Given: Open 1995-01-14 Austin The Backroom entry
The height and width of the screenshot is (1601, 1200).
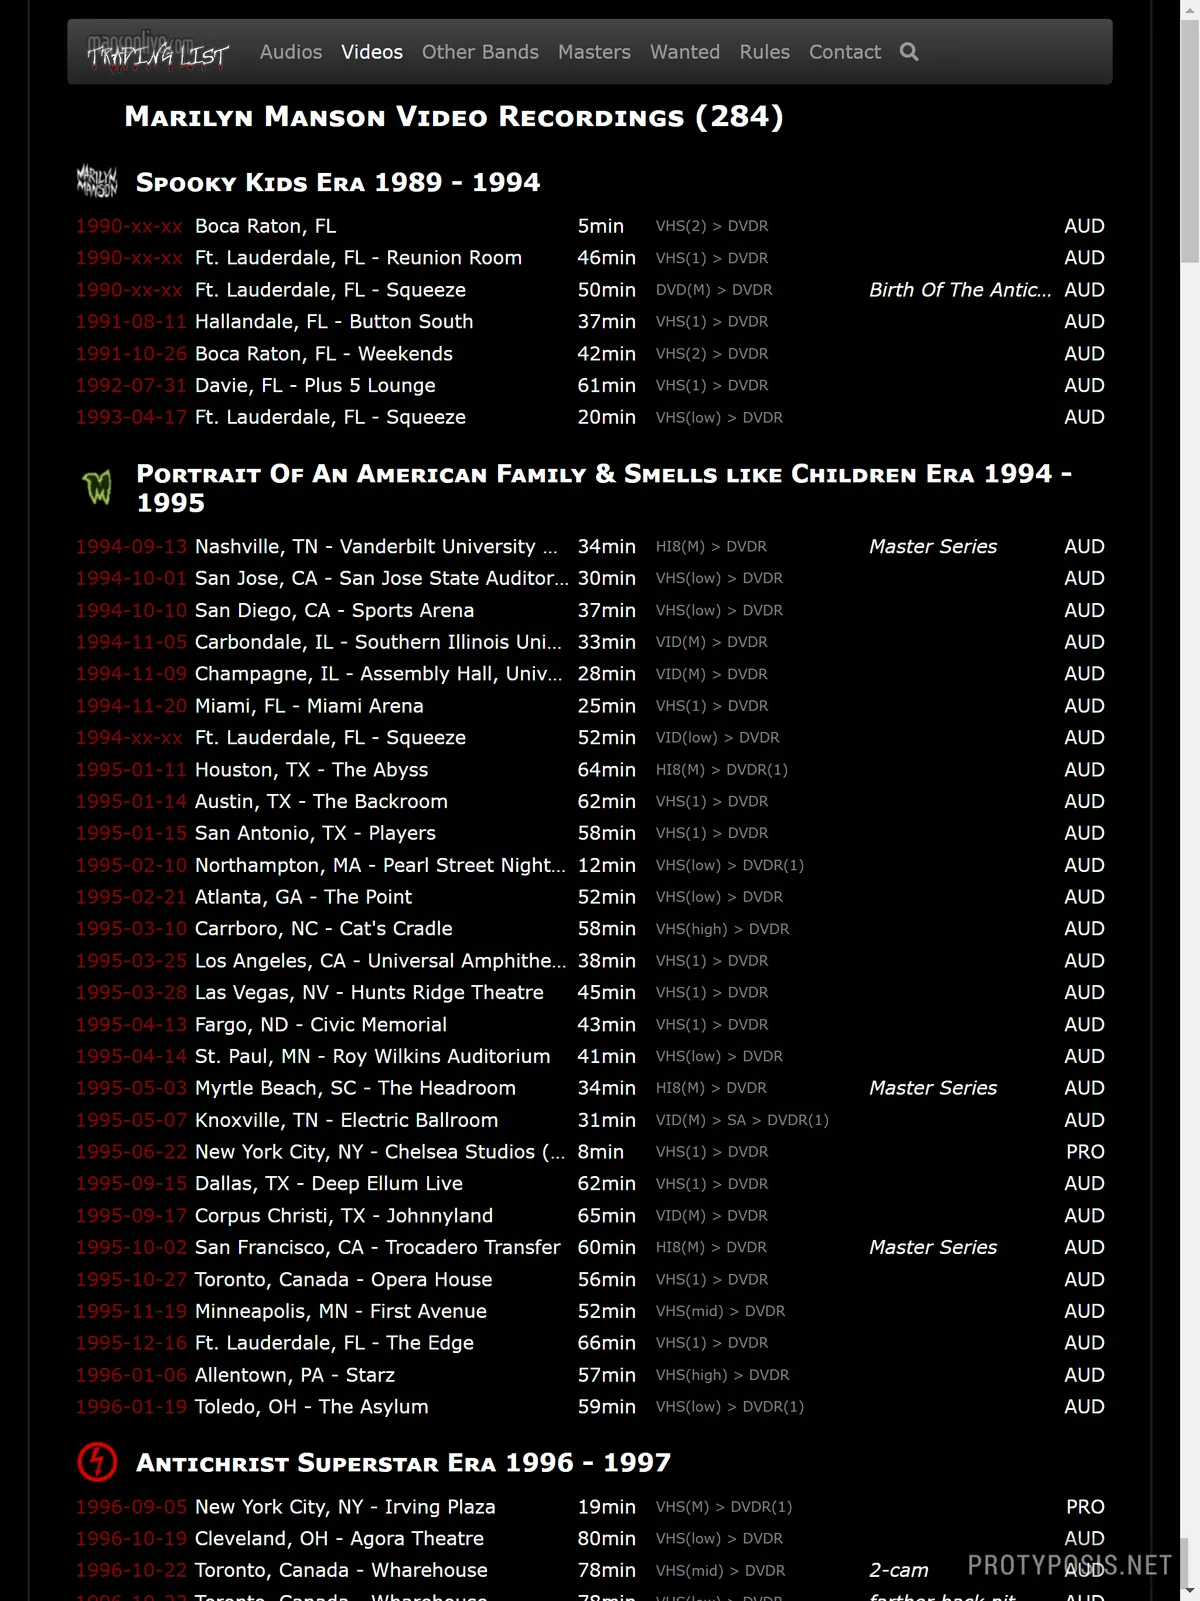Looking at the screenshot, I should click(590, 801).
